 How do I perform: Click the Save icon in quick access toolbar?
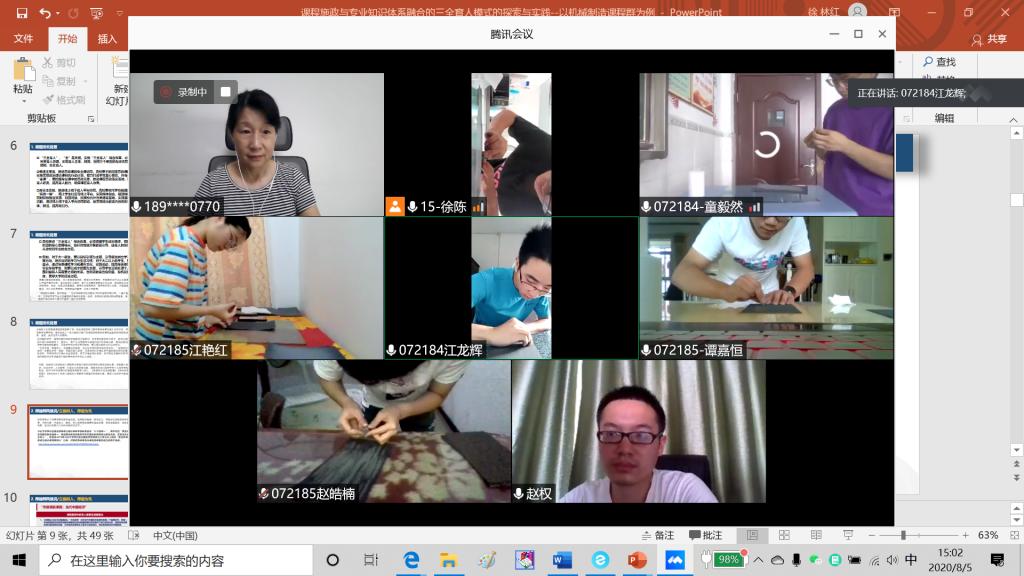point(21,13)
